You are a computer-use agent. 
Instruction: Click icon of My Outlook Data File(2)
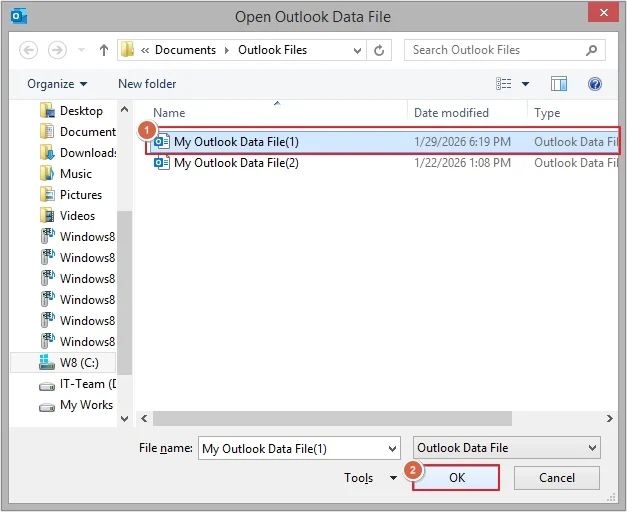pos(162,163)
